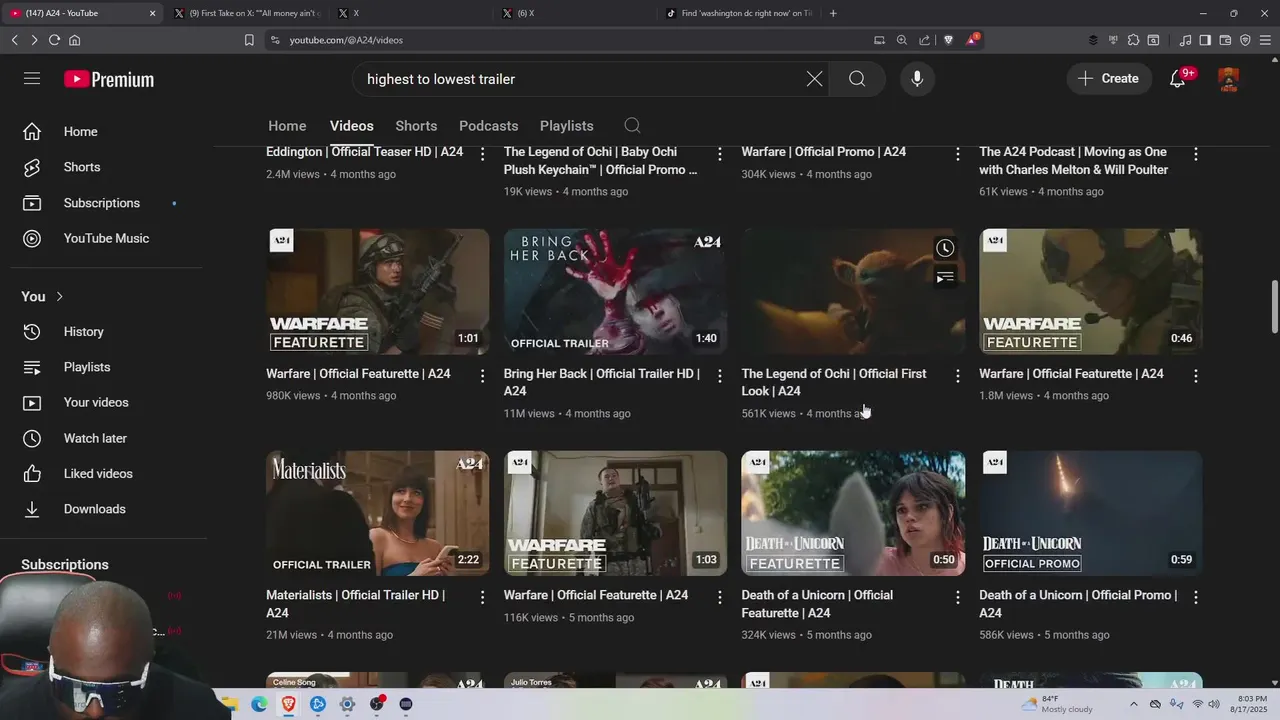
Task: Open the Bring Her Back trailer thumbnail
Action: pyautogui.click(x=615, y=291)
